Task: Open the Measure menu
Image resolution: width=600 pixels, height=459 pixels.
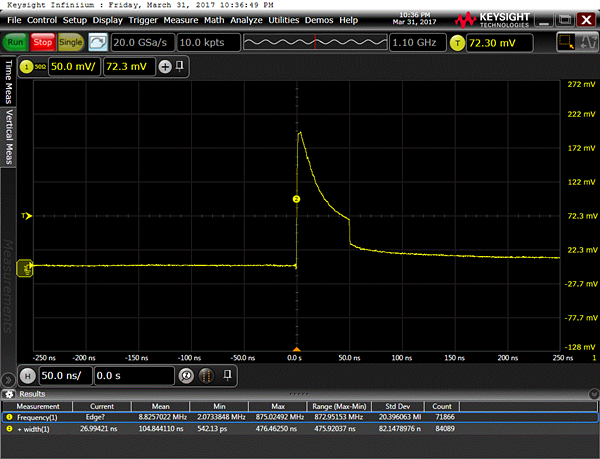Action: point(181,20)
